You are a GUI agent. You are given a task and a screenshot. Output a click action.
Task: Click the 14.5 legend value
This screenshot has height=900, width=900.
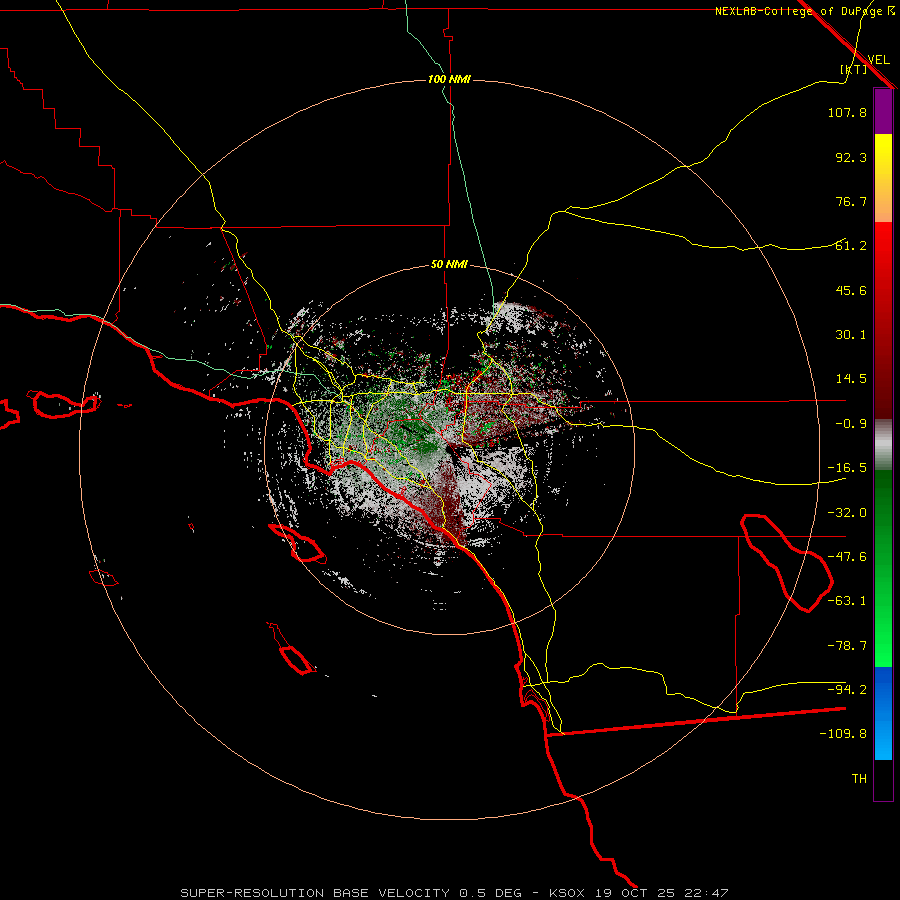(x=851, y=379)
